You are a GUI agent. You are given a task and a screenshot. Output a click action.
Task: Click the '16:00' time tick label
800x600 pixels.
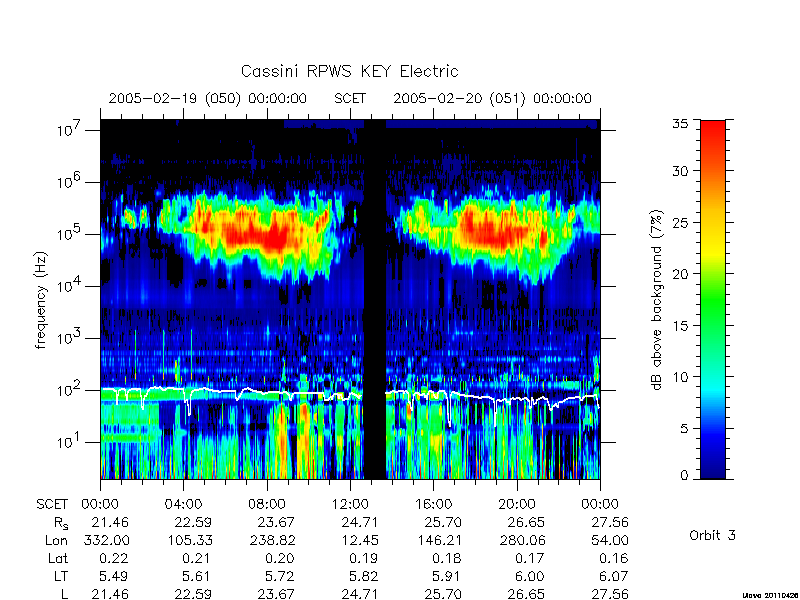click(x=433, y=504)
